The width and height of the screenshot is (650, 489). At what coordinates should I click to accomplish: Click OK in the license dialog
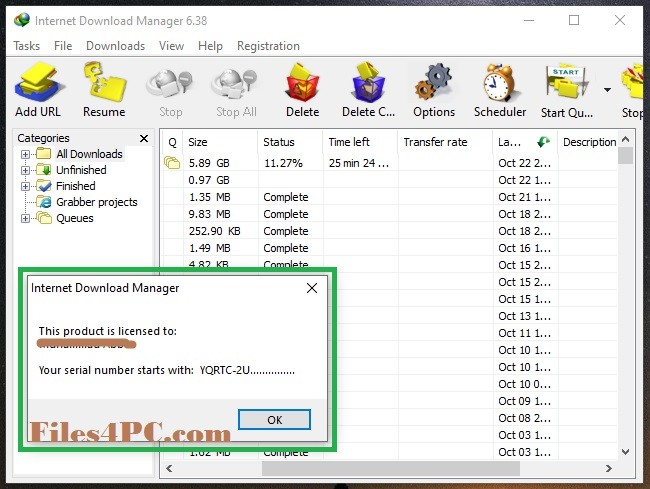pyautogui.click(x=274, y=419)
